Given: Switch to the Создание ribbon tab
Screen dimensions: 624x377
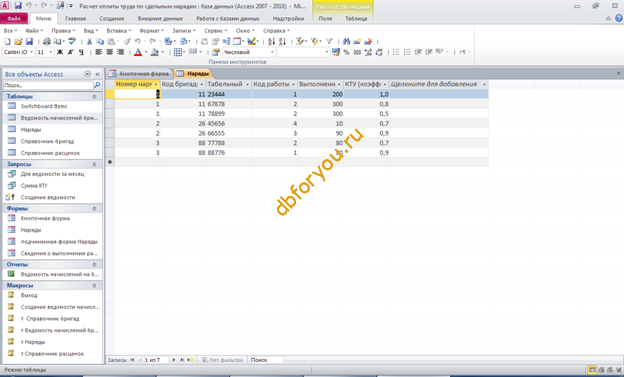Looking at the screenshot, I should [x=112, y=18].
